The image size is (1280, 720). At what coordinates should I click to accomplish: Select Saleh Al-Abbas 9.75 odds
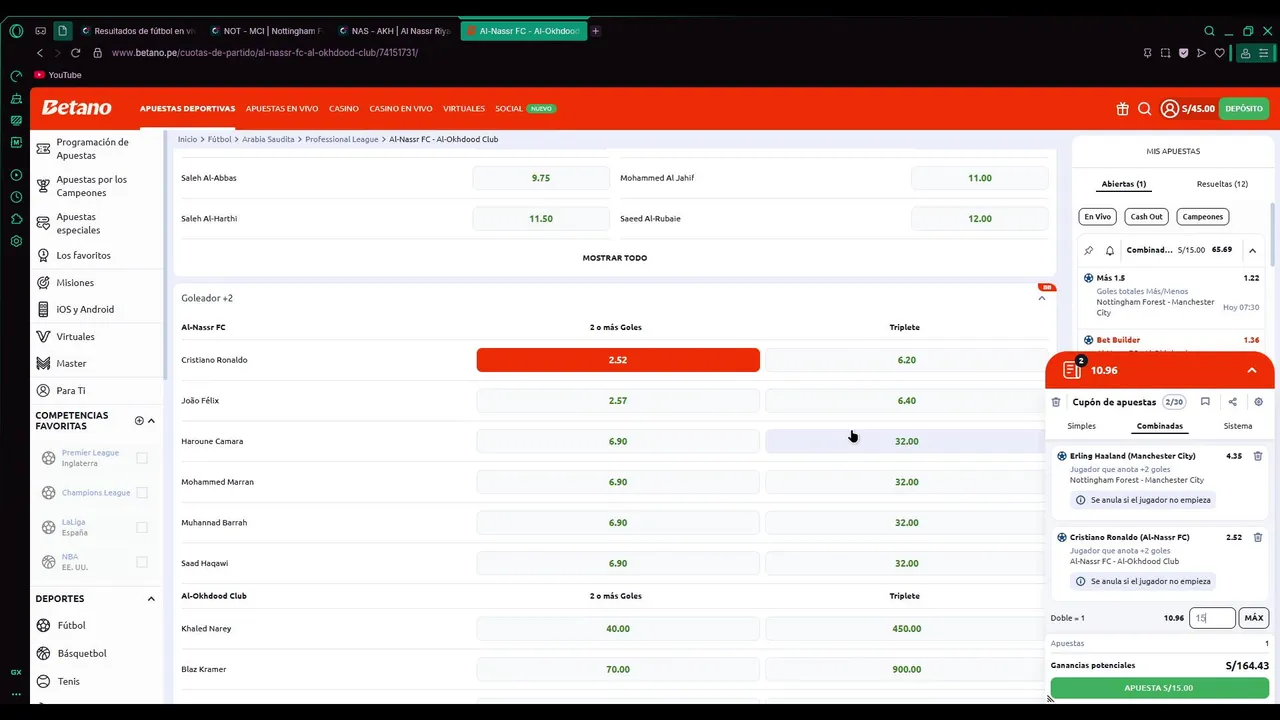click(x=541, y=178)
